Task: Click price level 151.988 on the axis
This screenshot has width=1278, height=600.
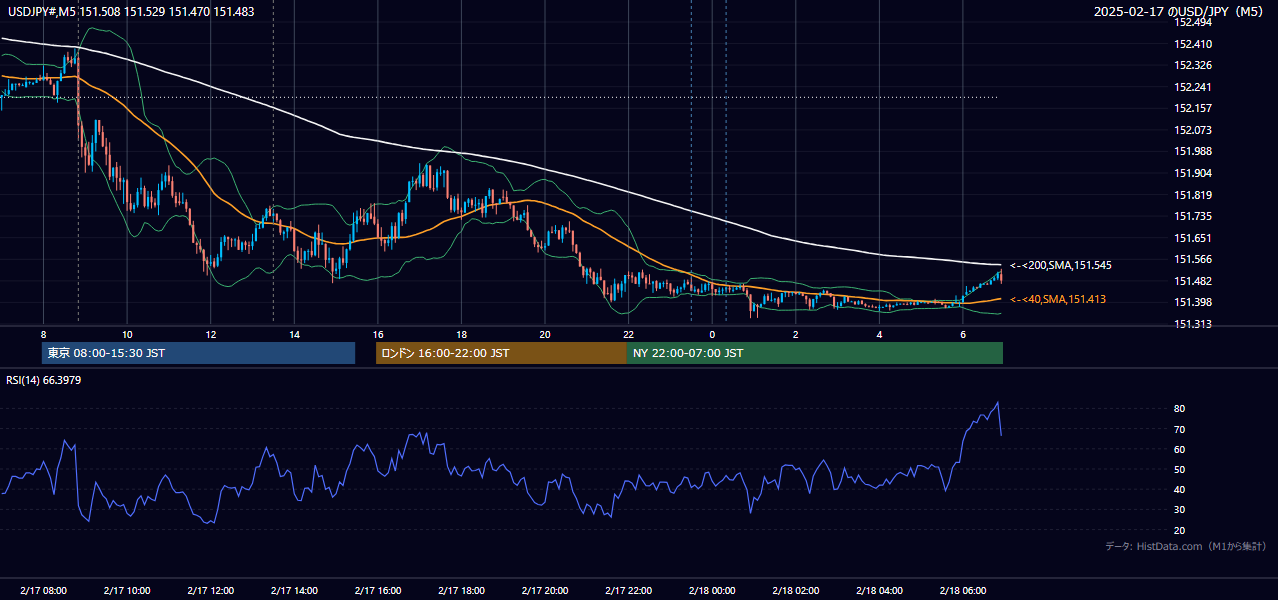Action: tap(1193, 151)
